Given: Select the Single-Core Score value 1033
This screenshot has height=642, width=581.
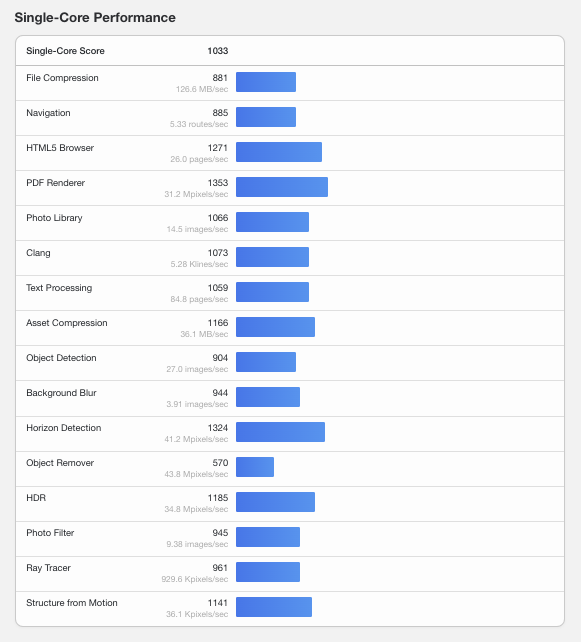Looking at the screenshot, I should click(x=218, y=51).
